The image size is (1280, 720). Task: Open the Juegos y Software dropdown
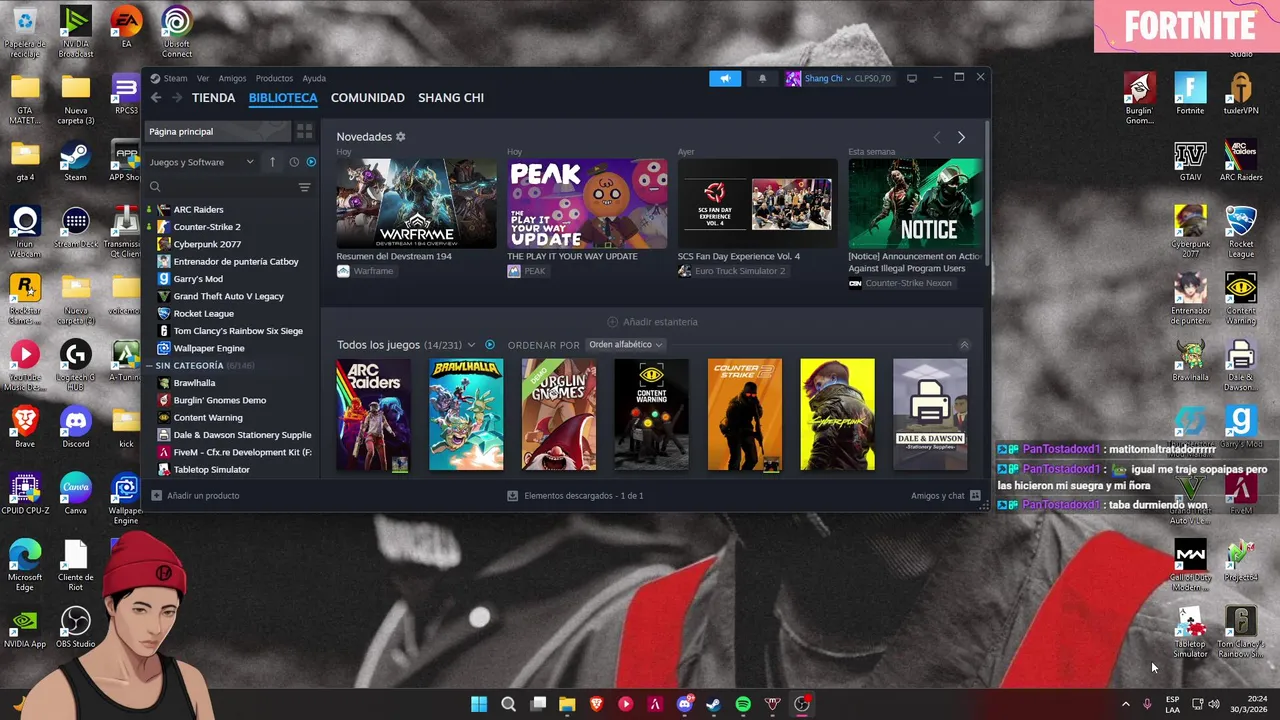click(202, 162)
